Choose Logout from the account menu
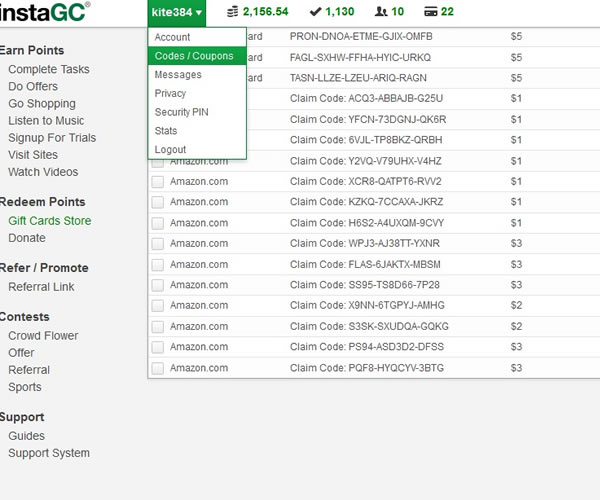This screenshot has height=500, width=600. [170, 150]
